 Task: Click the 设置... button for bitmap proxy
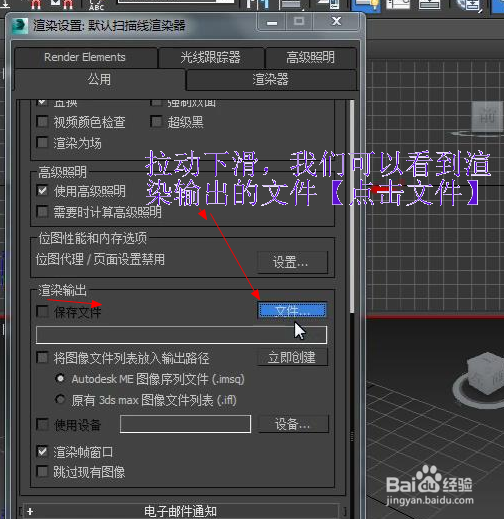click(292, 262)
